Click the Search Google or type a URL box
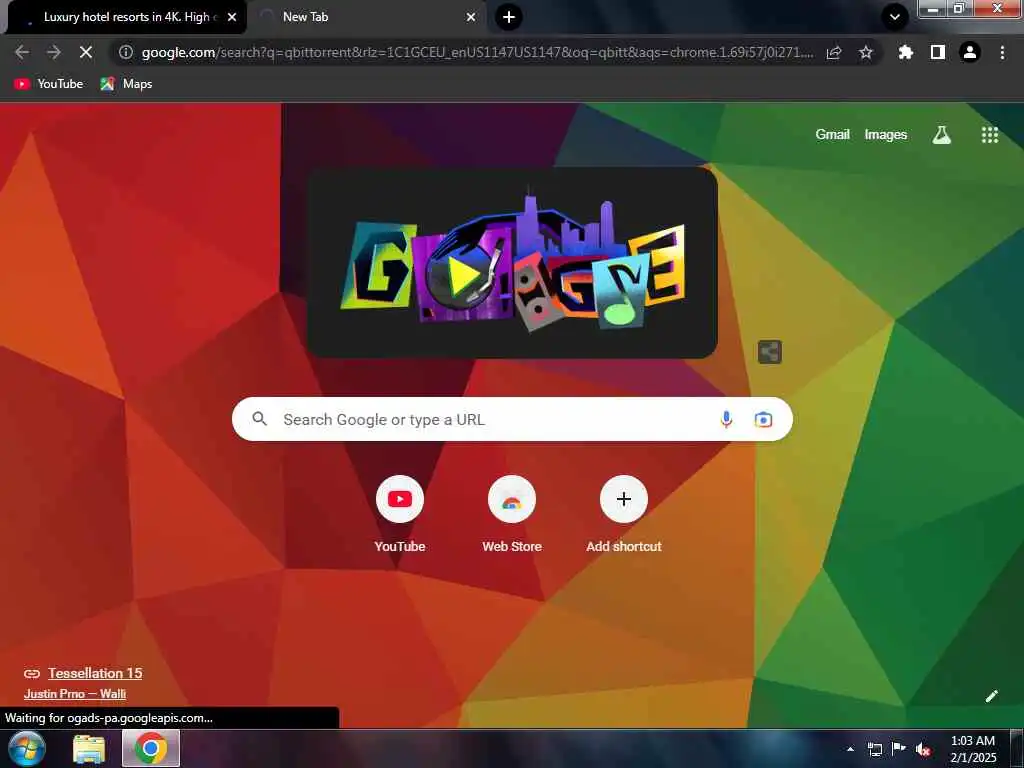This screenshot has width=1024, height=768. [512, 419]
